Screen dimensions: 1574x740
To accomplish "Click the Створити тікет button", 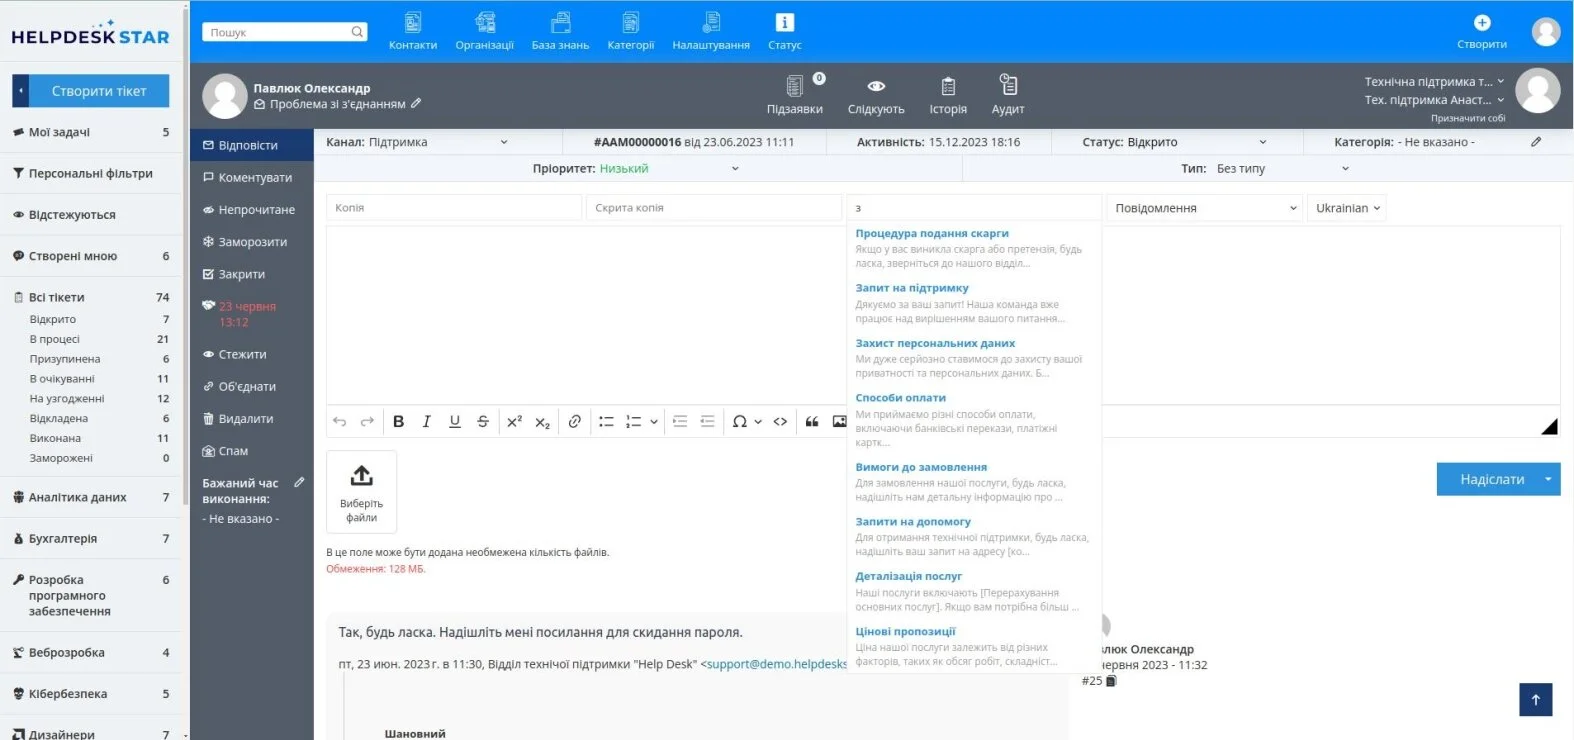I will click(x=99, y=91).
